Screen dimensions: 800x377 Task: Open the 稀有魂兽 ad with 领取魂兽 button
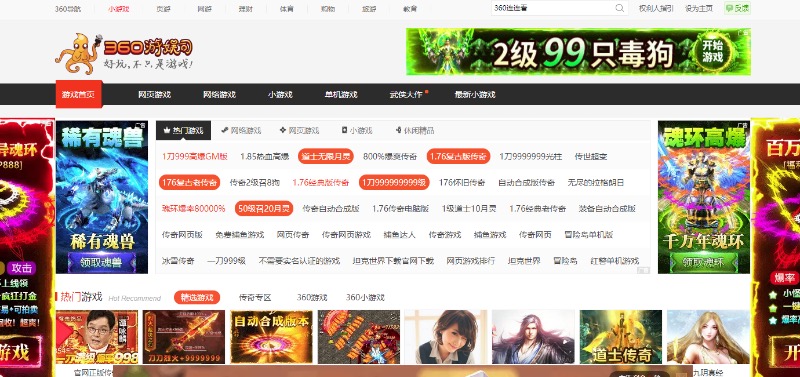pos(102,197)
